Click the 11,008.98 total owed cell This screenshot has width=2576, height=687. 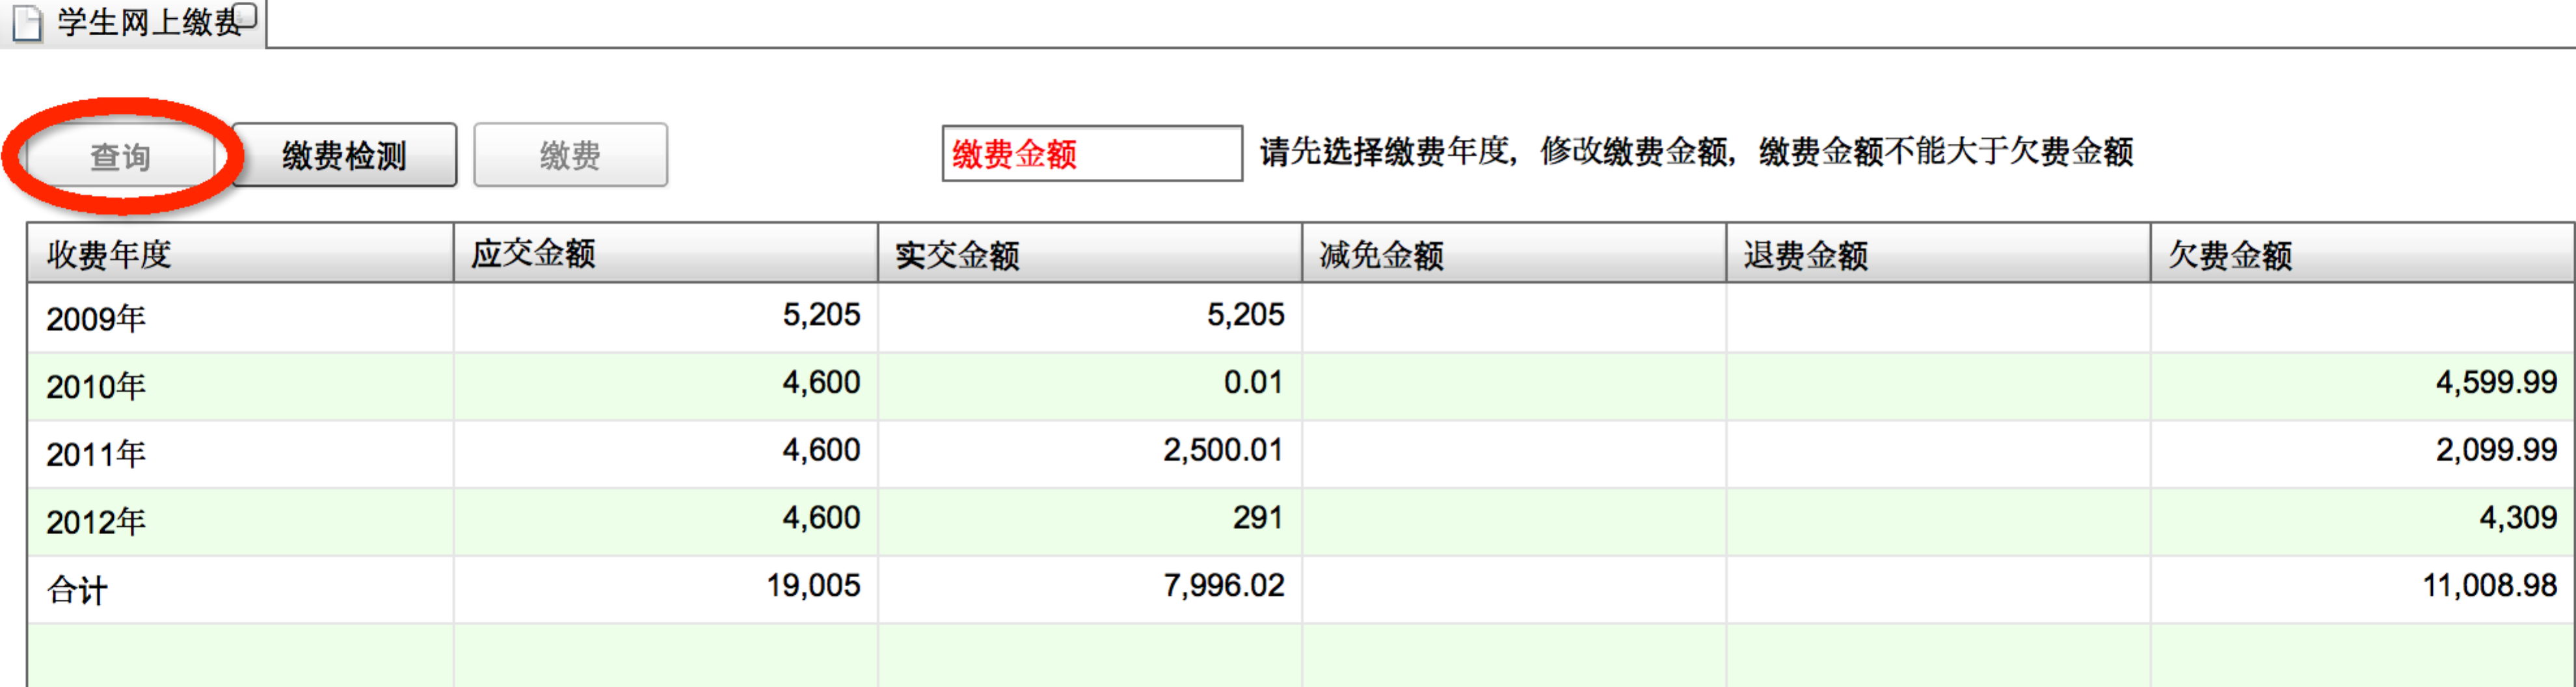point(2488,585)
